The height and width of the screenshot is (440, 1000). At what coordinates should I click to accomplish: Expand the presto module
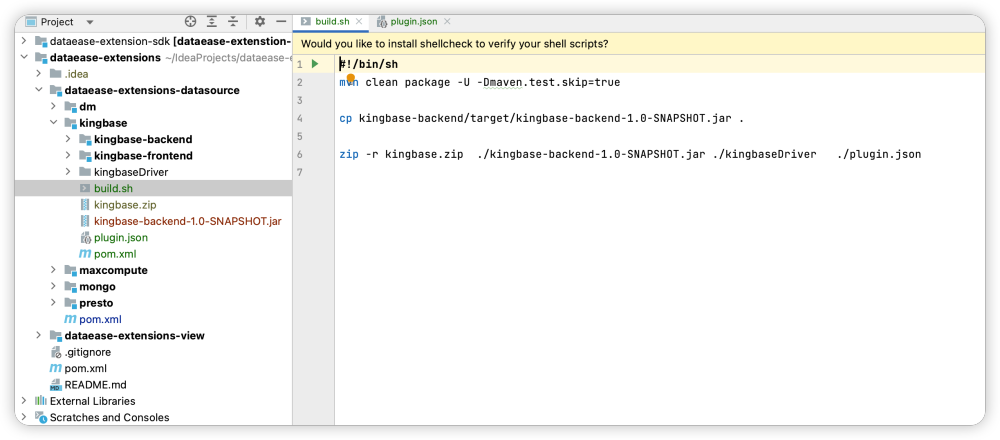[x=54, y=303]
